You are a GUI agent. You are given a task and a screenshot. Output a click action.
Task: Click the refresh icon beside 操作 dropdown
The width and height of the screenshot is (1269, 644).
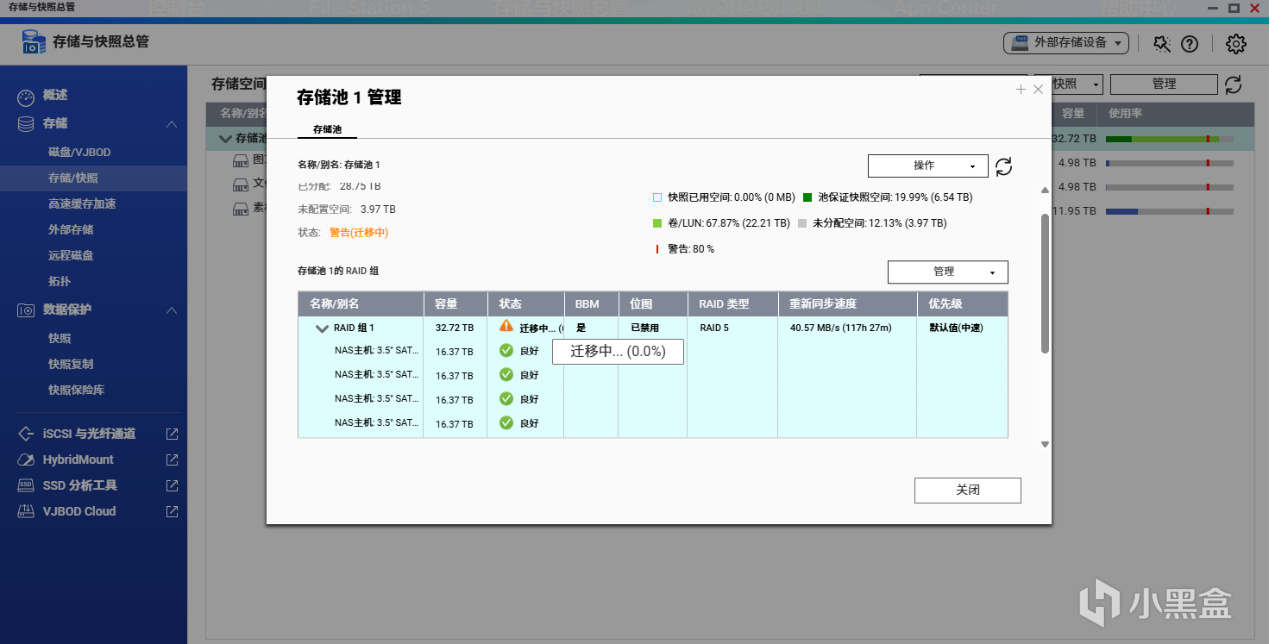tap(1004, 166)
